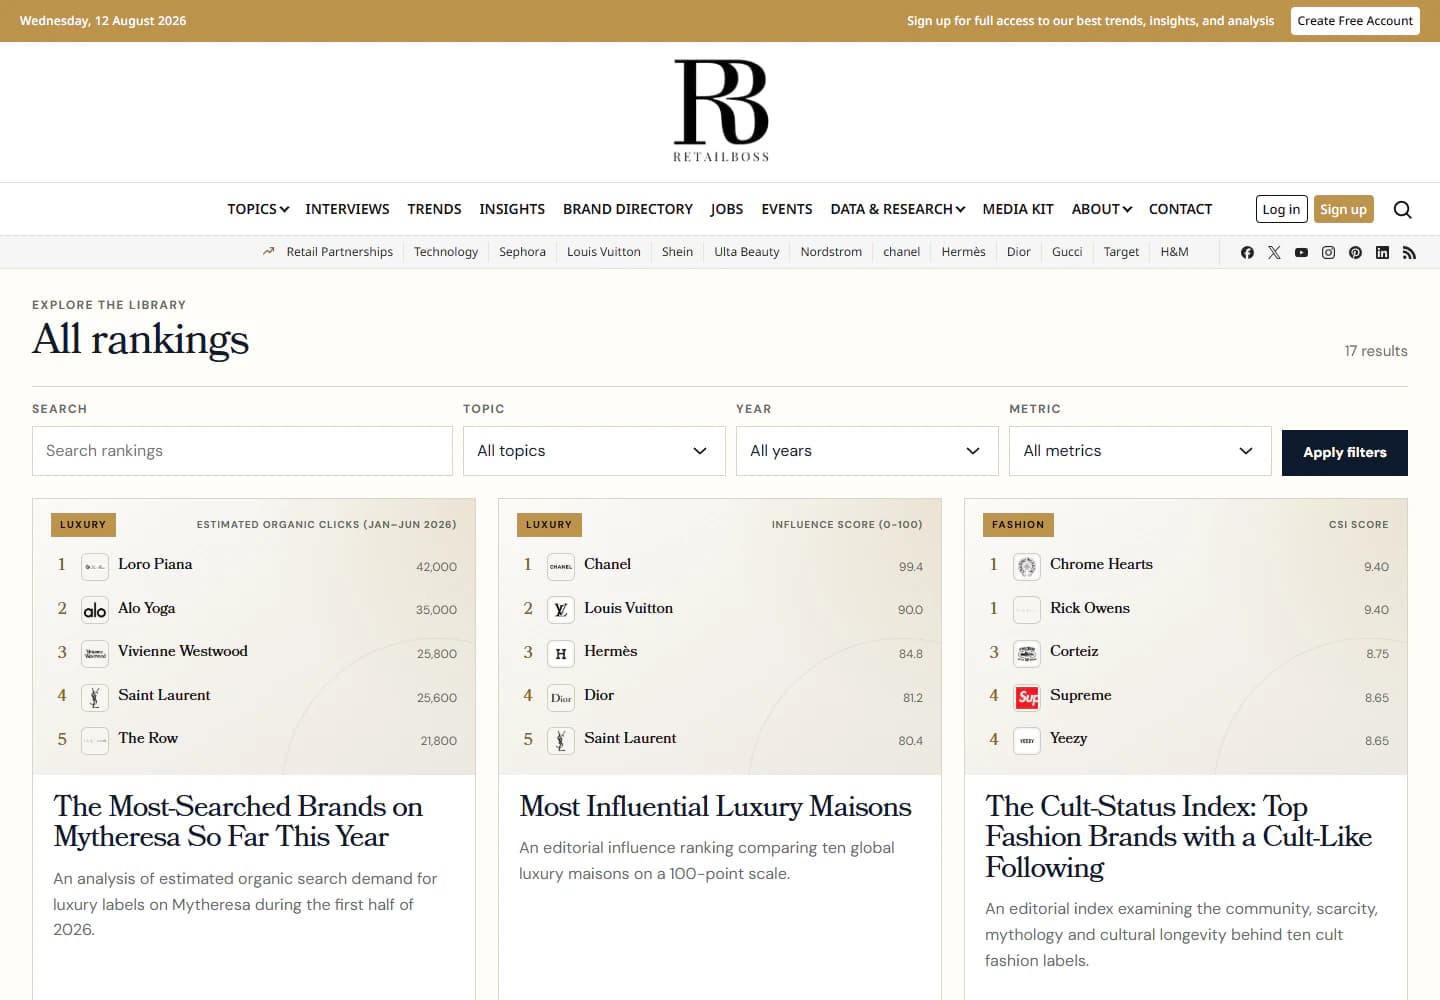Click the Hermès brand logo
1440x1000 pixels.
click(x=561, y=654)
